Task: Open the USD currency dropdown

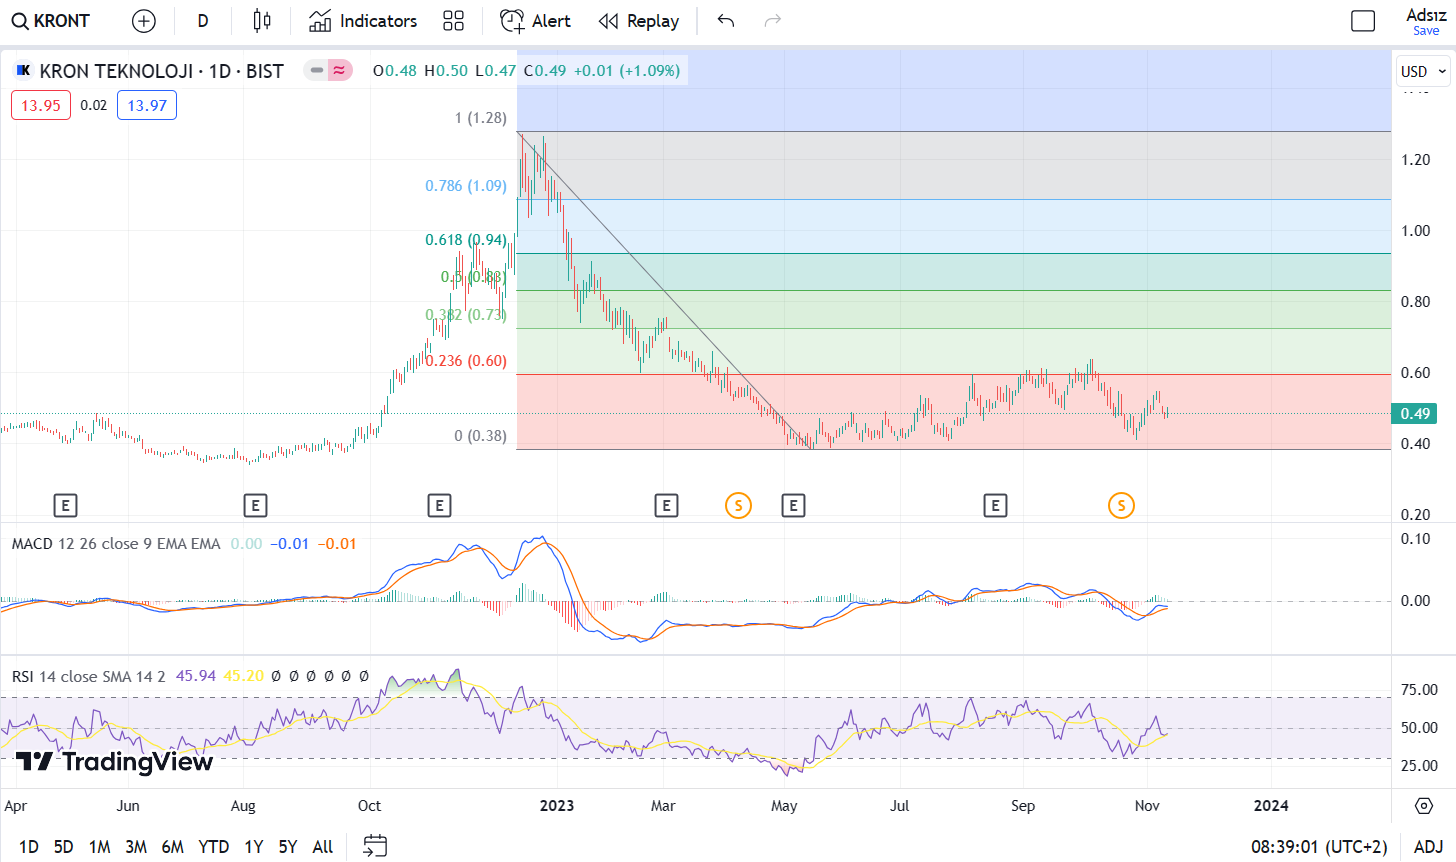Action: point(1423,71)
